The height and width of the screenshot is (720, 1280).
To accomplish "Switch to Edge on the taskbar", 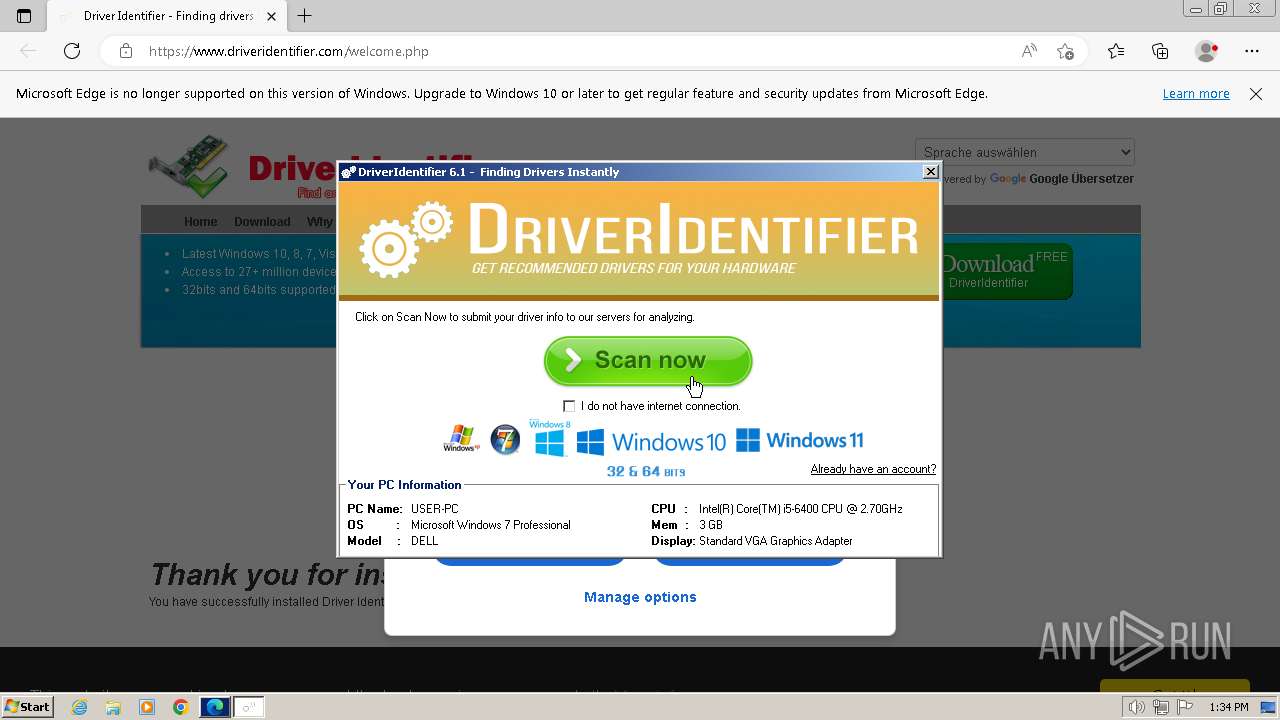I will [x=215, y=707].
